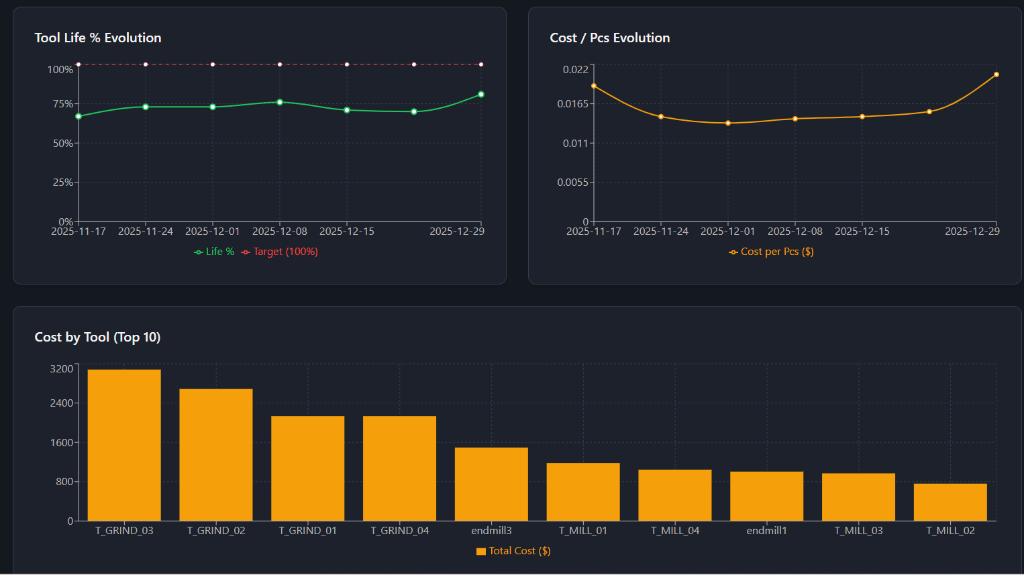1024x575 pixels.
Task: Hide the Target (100%) legend series
Action: [x=280, y=252]
